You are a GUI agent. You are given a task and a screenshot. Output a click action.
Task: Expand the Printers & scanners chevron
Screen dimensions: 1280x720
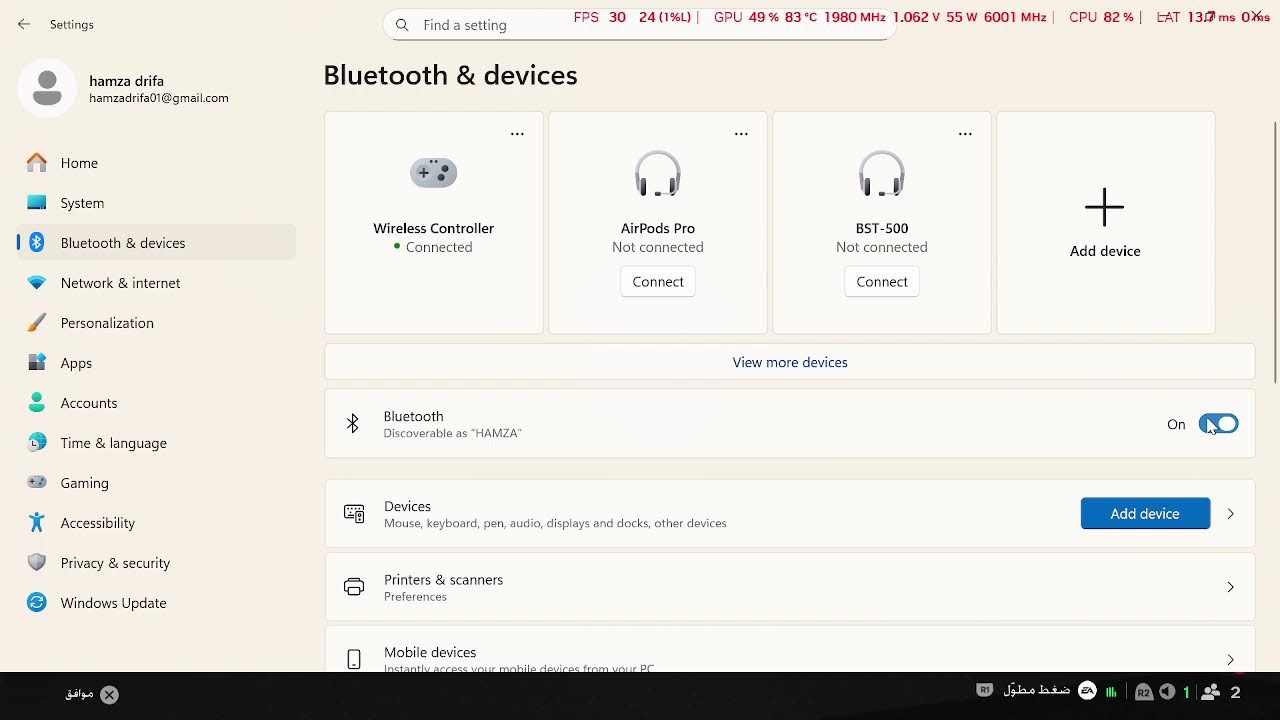pos(1231,587)
